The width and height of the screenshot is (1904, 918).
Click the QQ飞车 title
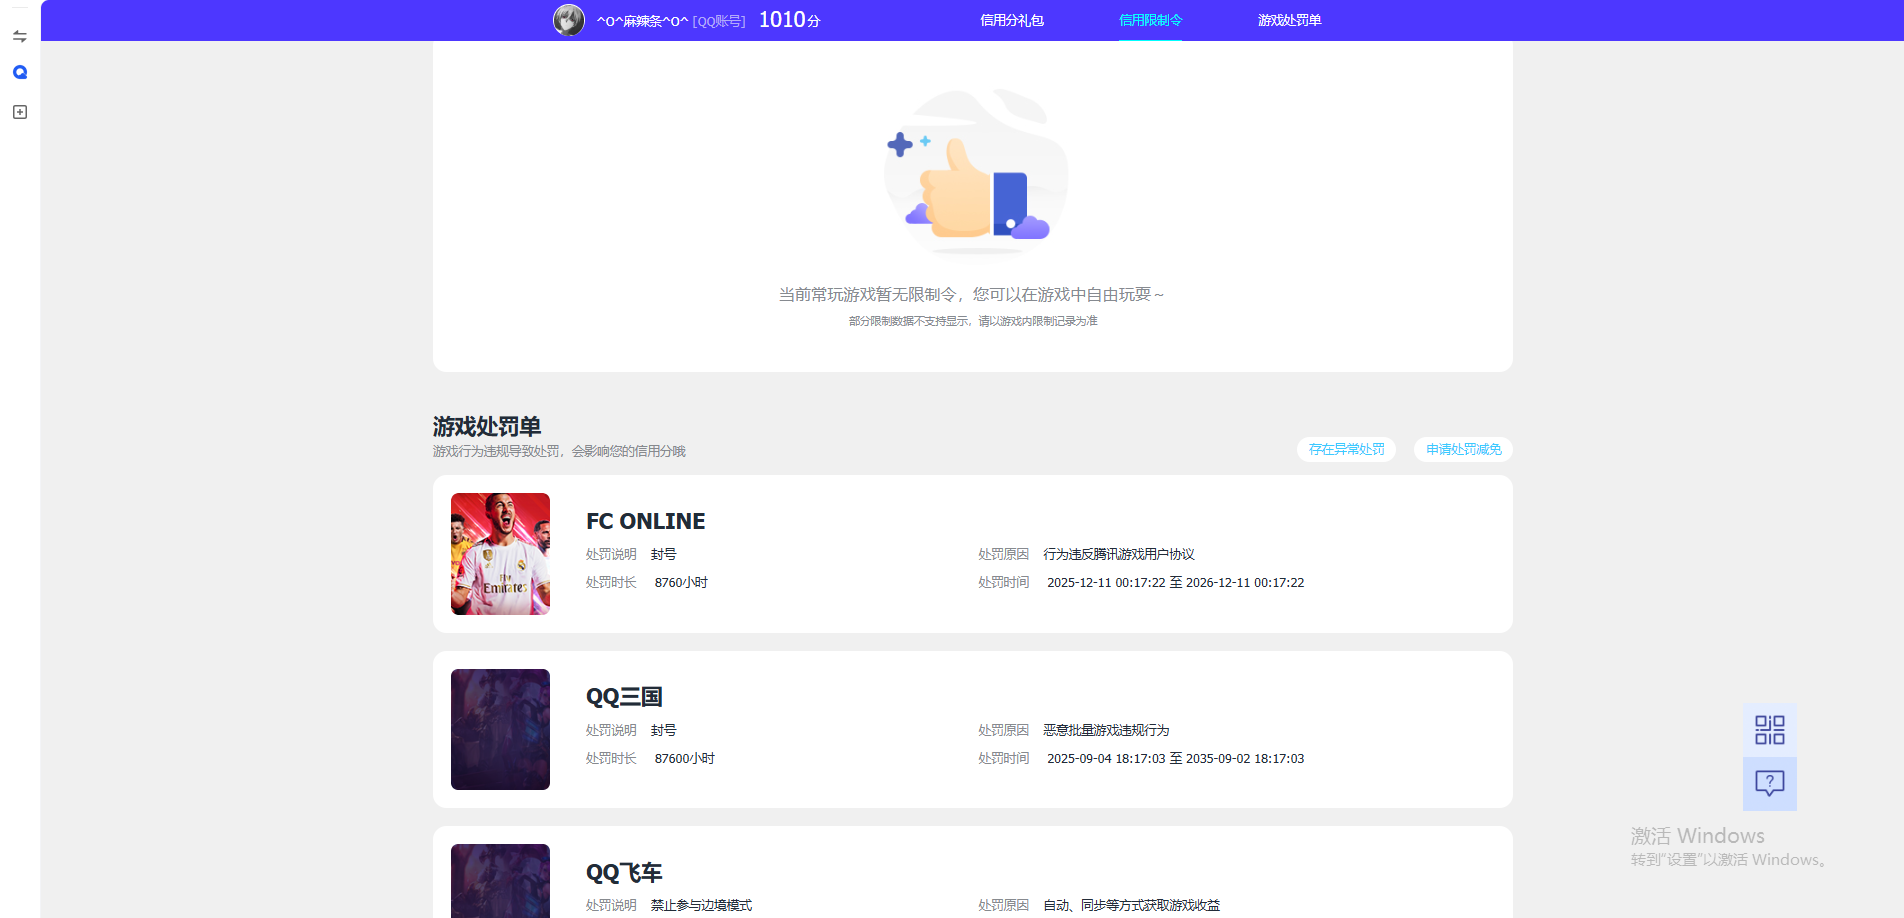pos(624,873)
